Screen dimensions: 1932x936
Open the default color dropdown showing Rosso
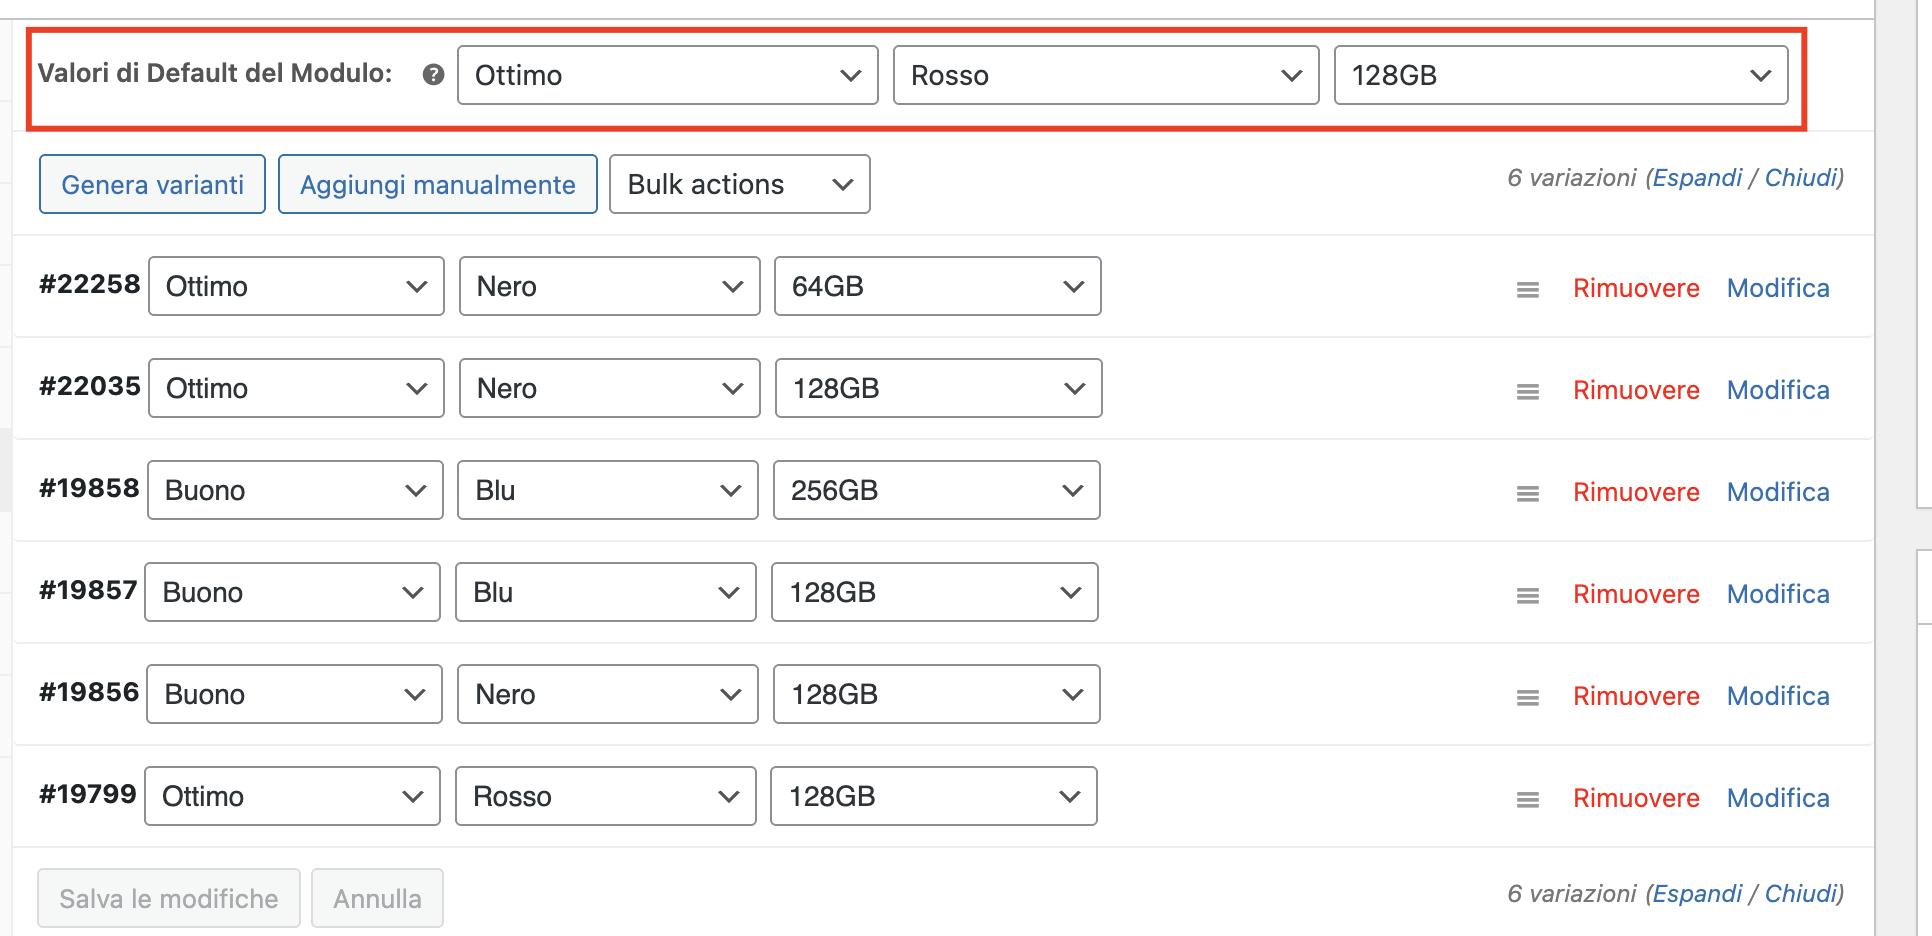point(1106,75)
